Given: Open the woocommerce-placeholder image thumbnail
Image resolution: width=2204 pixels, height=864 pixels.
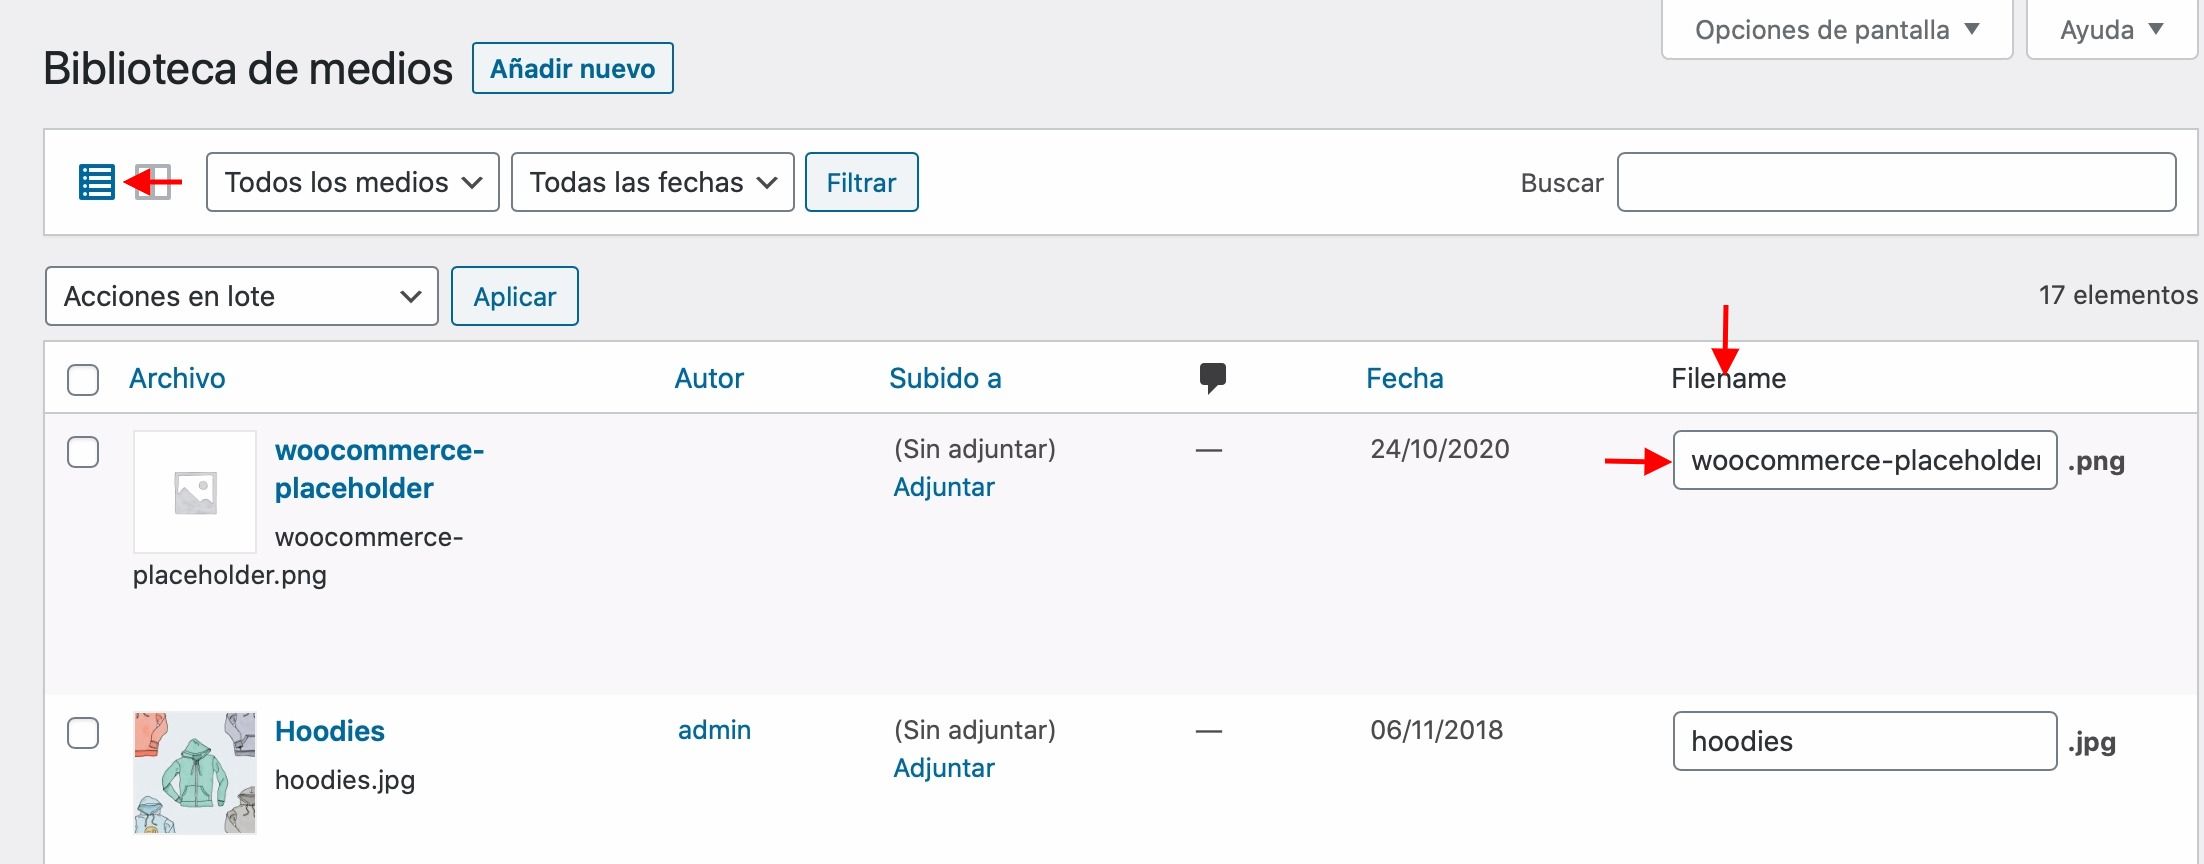Looking at the screenshot, I should click(x=195, y=491).
